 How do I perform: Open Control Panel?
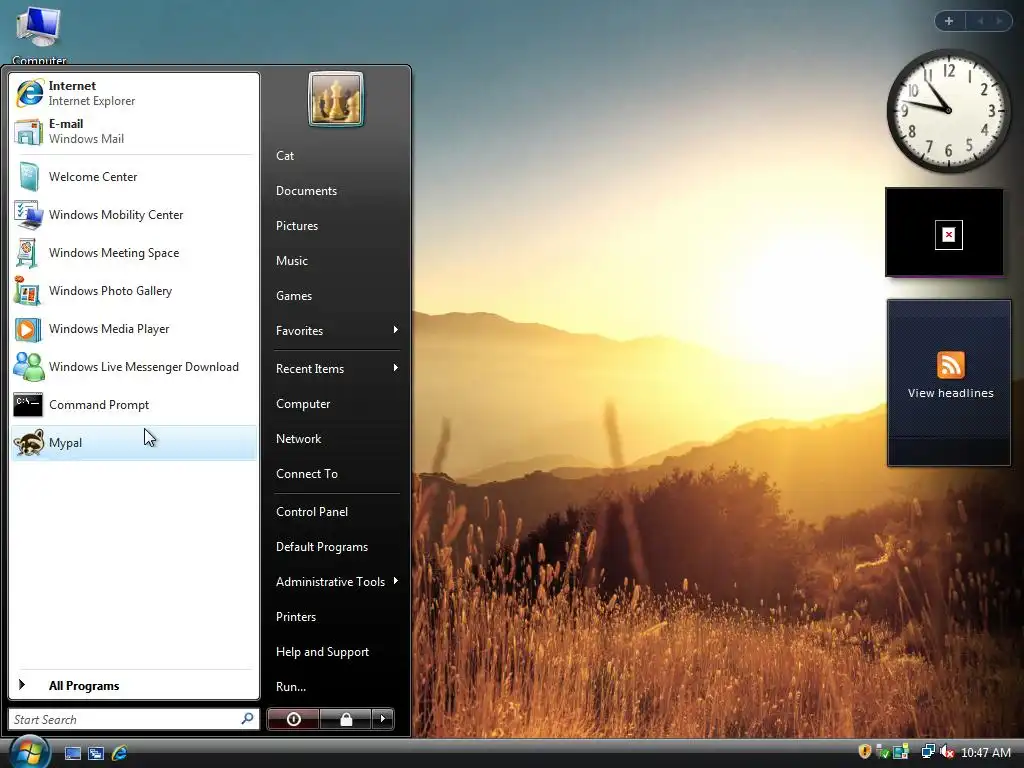click(337, 511)
